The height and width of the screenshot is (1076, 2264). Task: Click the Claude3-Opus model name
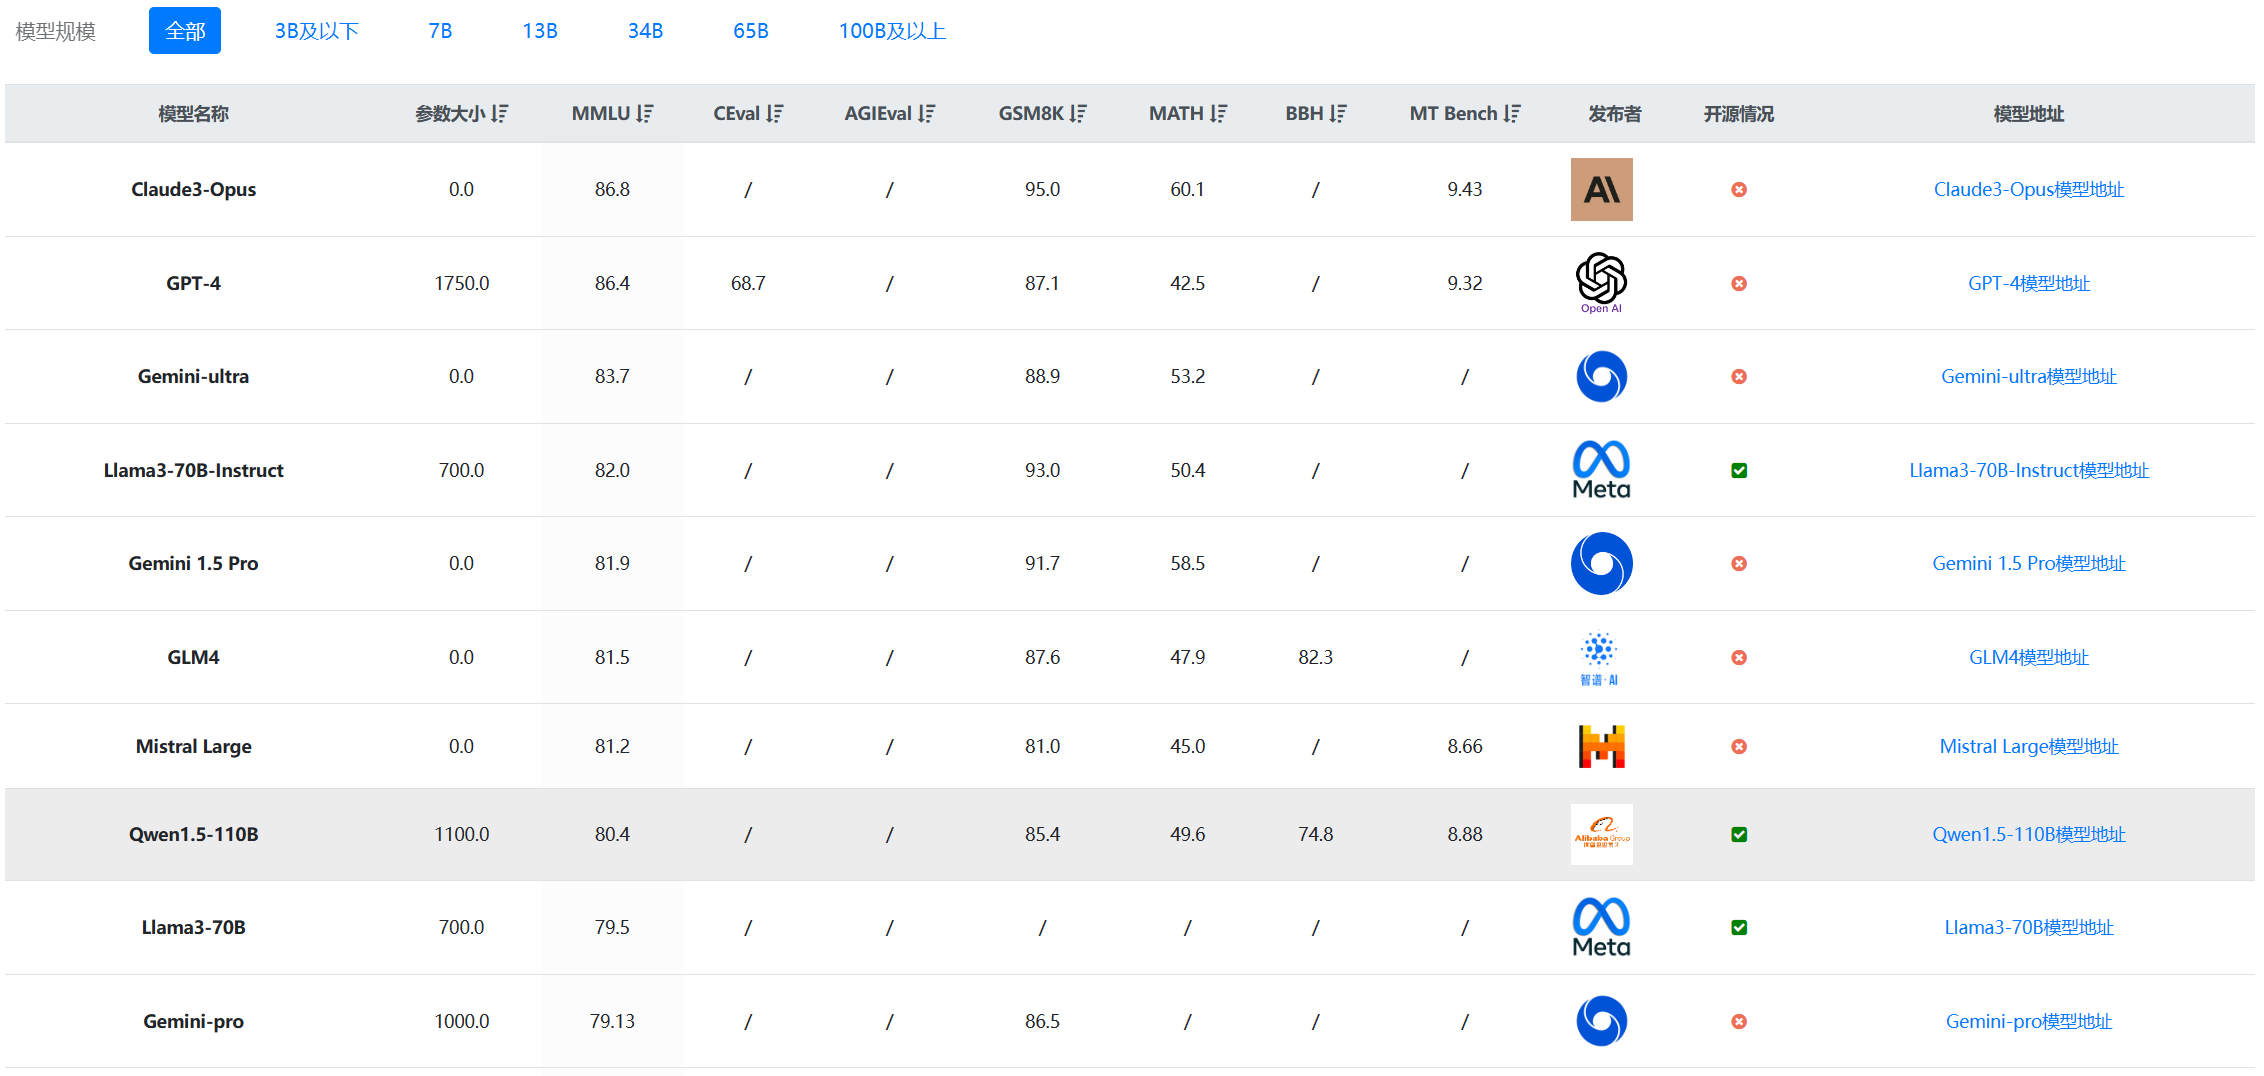pyautogui.click(x=194, y=189)
